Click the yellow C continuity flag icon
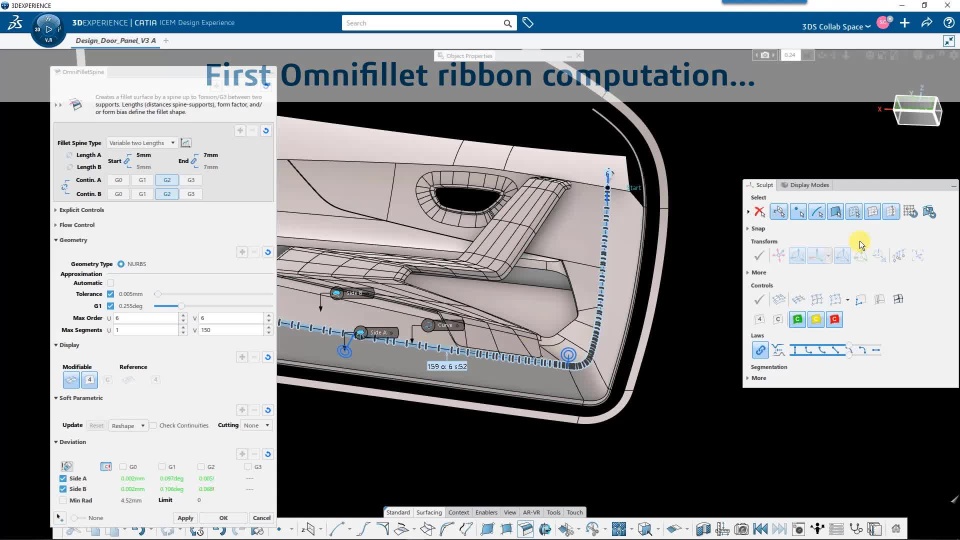Image resolution: width=960 pixels, height=540 pixels. [816, 319]
